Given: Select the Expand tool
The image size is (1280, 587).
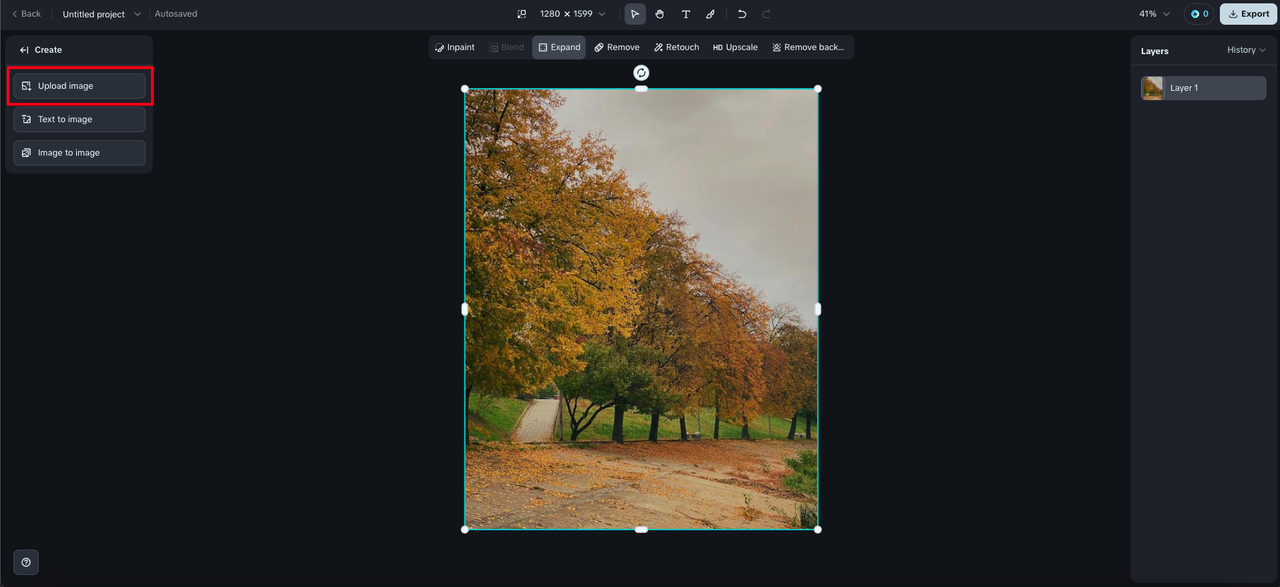Looking at the screenshot, I should point(559,47).
